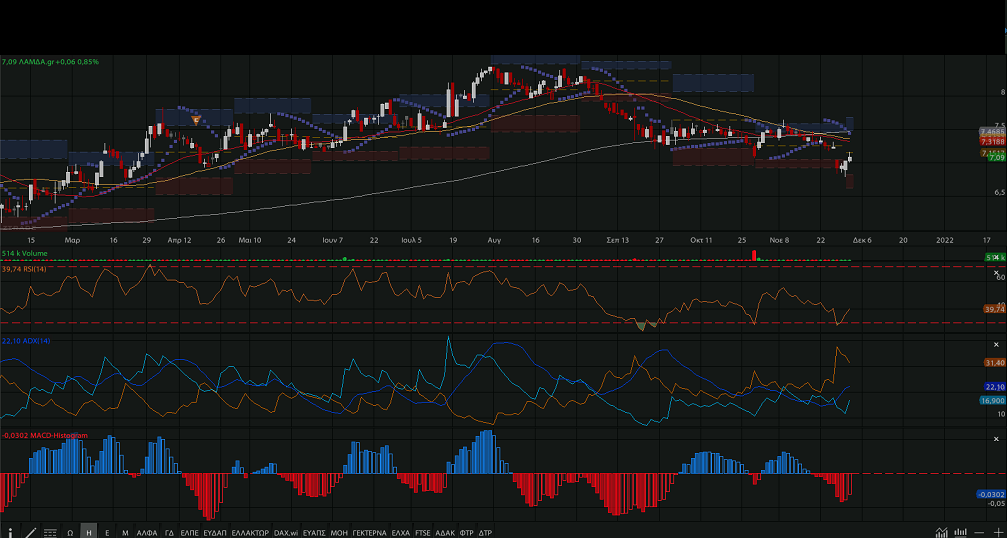The height and width of the screenshot is (538, 1007).
Task: Open the ΓΔ index shortcut
Action: 170,533
